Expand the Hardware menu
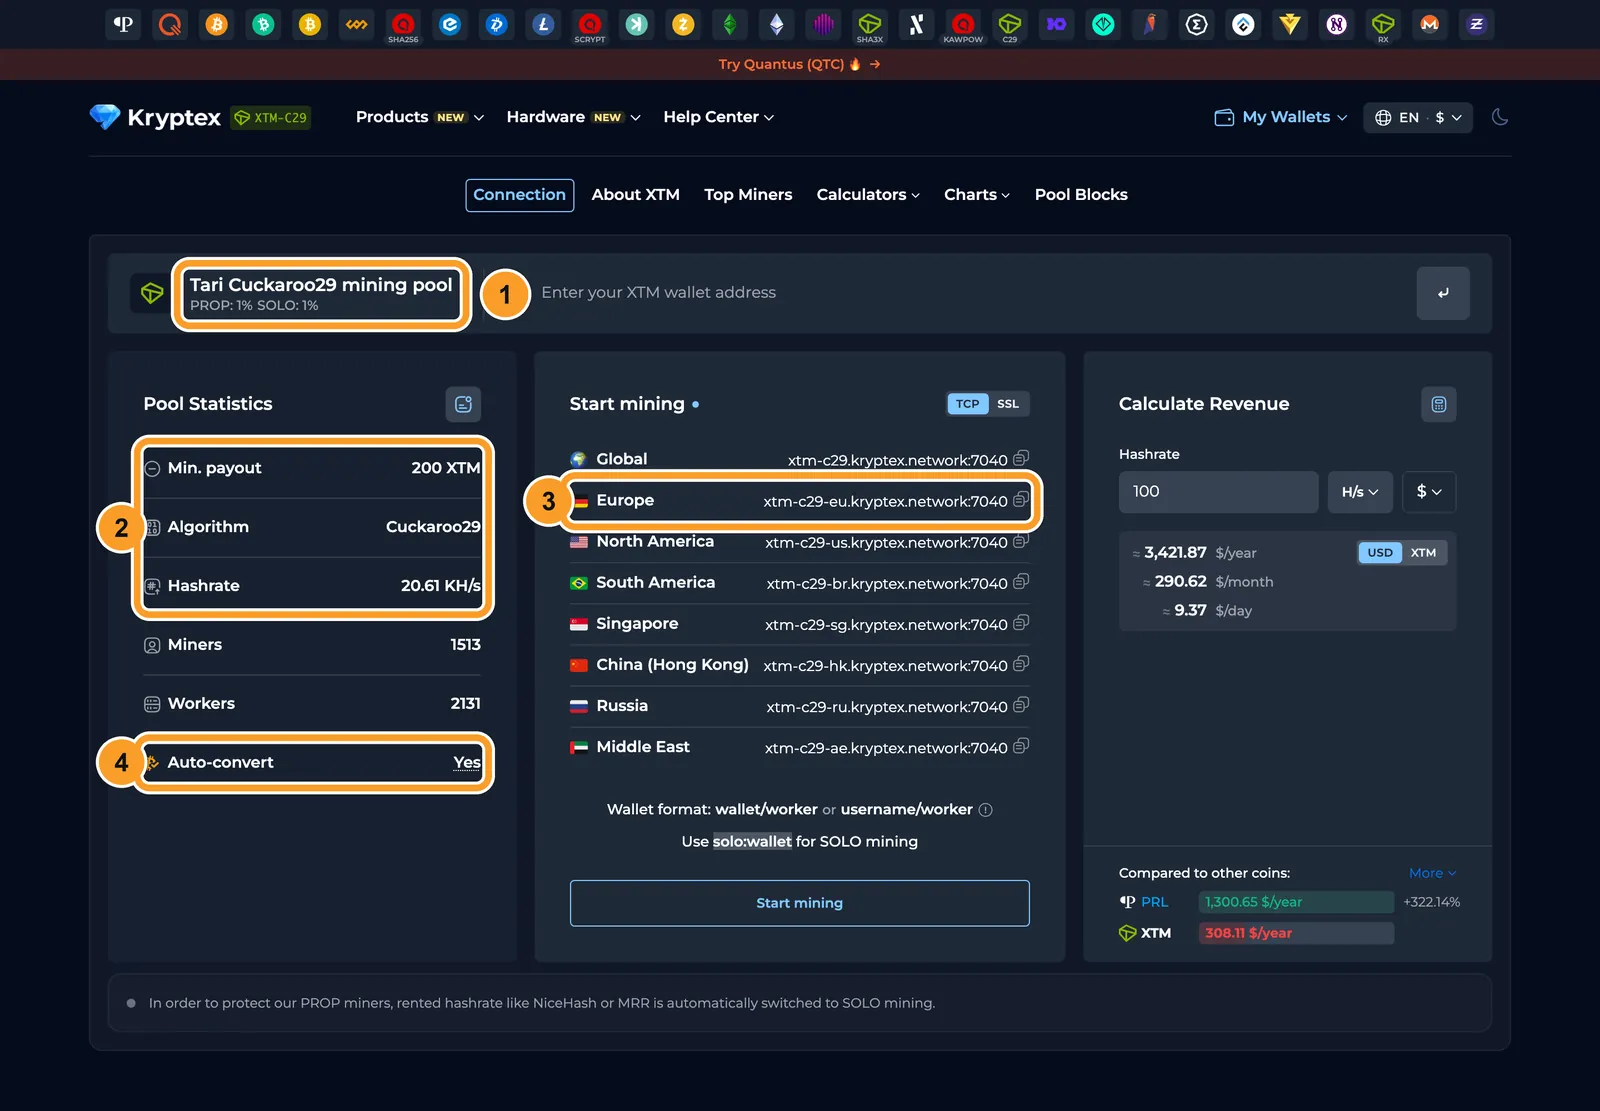Image resolution: width=1600 pixels, height=1111 pixels. [573, 117]
